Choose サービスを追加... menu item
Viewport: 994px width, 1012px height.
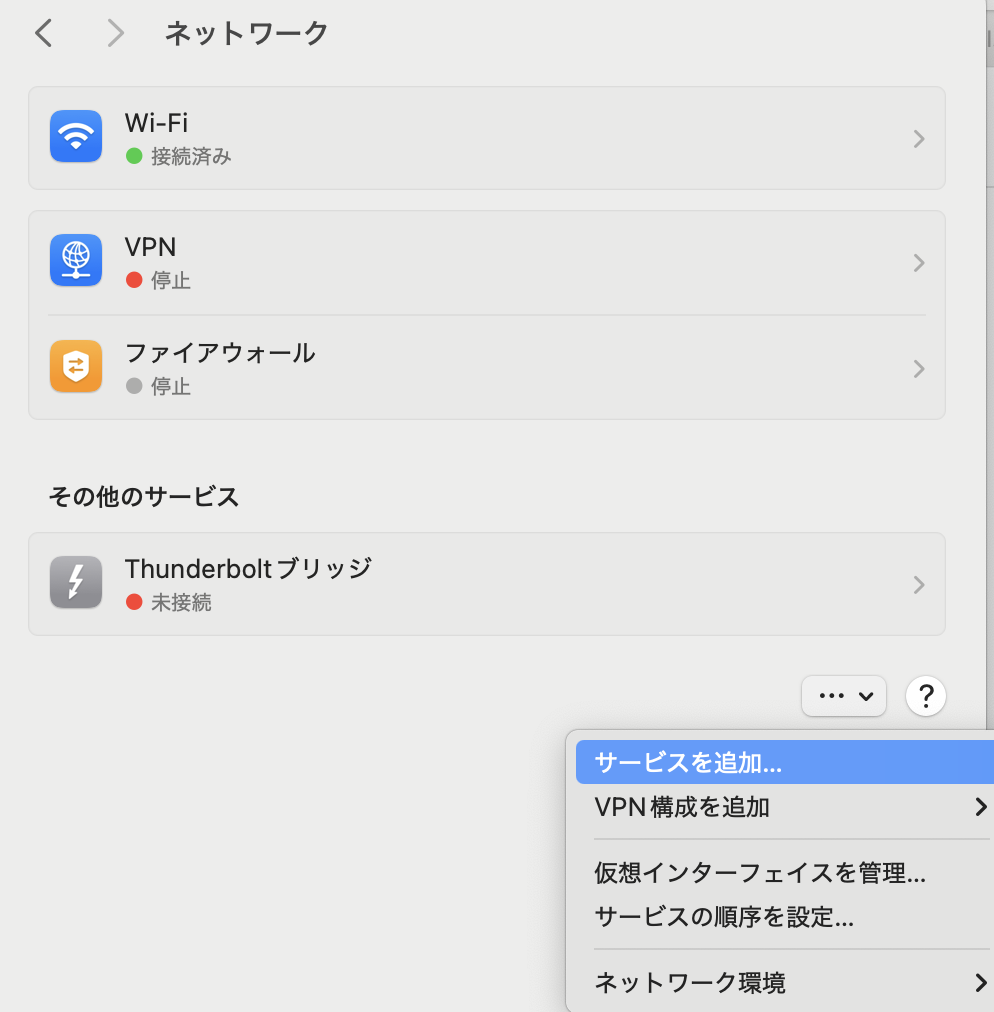(x=785, y=763)
